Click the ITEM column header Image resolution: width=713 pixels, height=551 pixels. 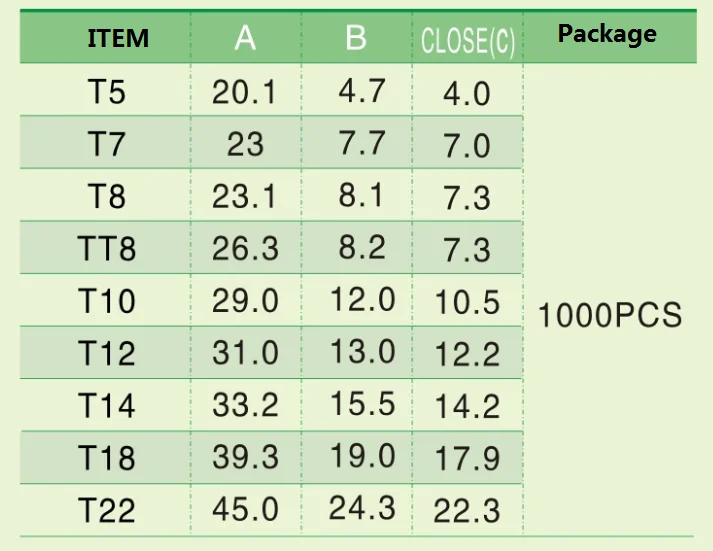tap(118, 39)
